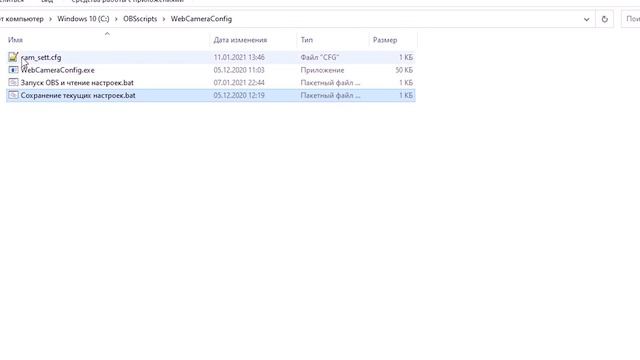Click the date 05.12.2020 12:19
Image resolution: width=640 pixels, height=360 pixels.
pos(239,96)
